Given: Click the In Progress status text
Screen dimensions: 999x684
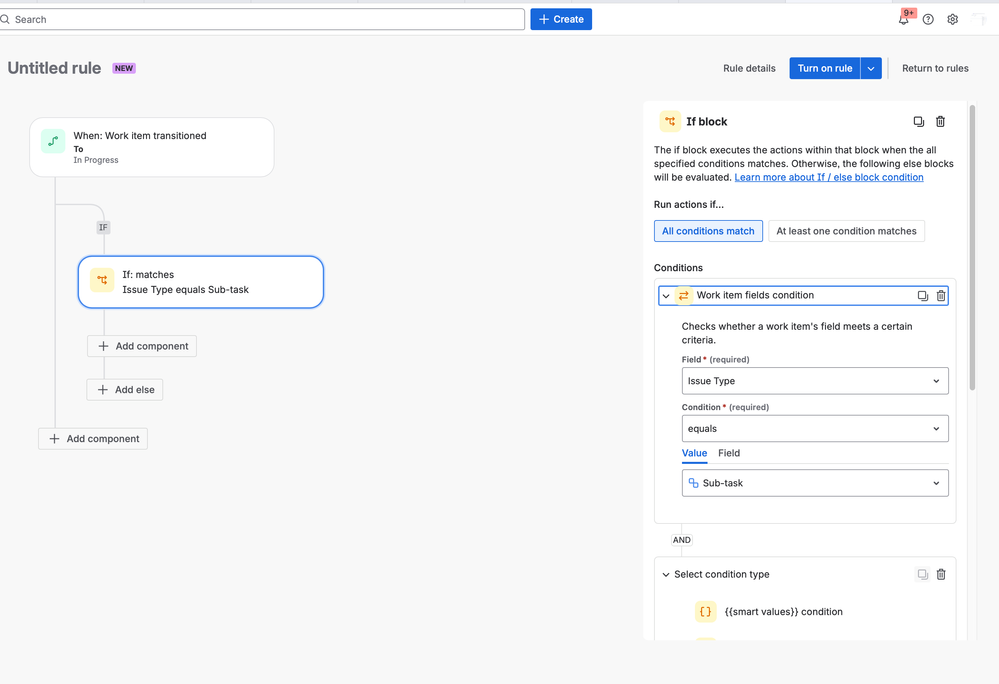Looking at the screenshot, I should tap(96, 160).
